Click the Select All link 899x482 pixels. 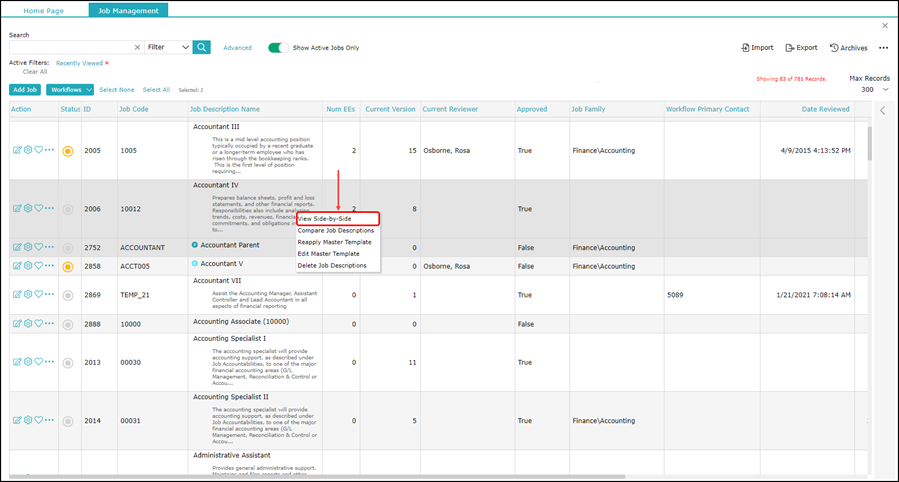(x=156, y=90)
